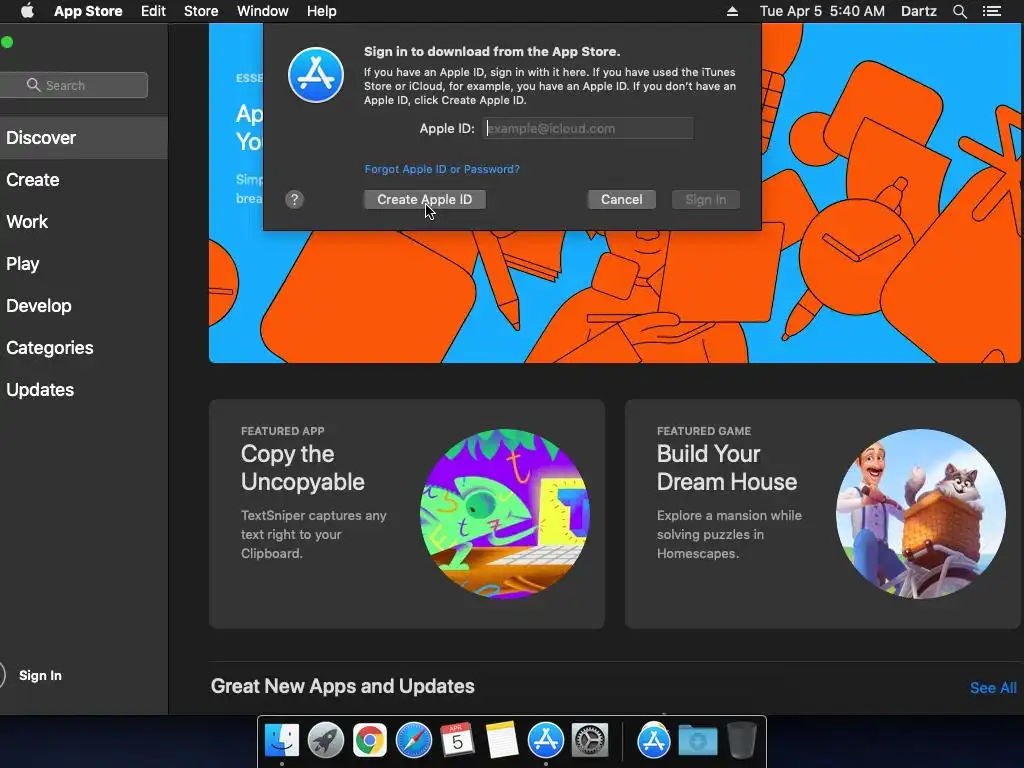Open the Trash in the Dock
The width and height of the screenshot is (1024, 768).
click(x=741, y=741)
